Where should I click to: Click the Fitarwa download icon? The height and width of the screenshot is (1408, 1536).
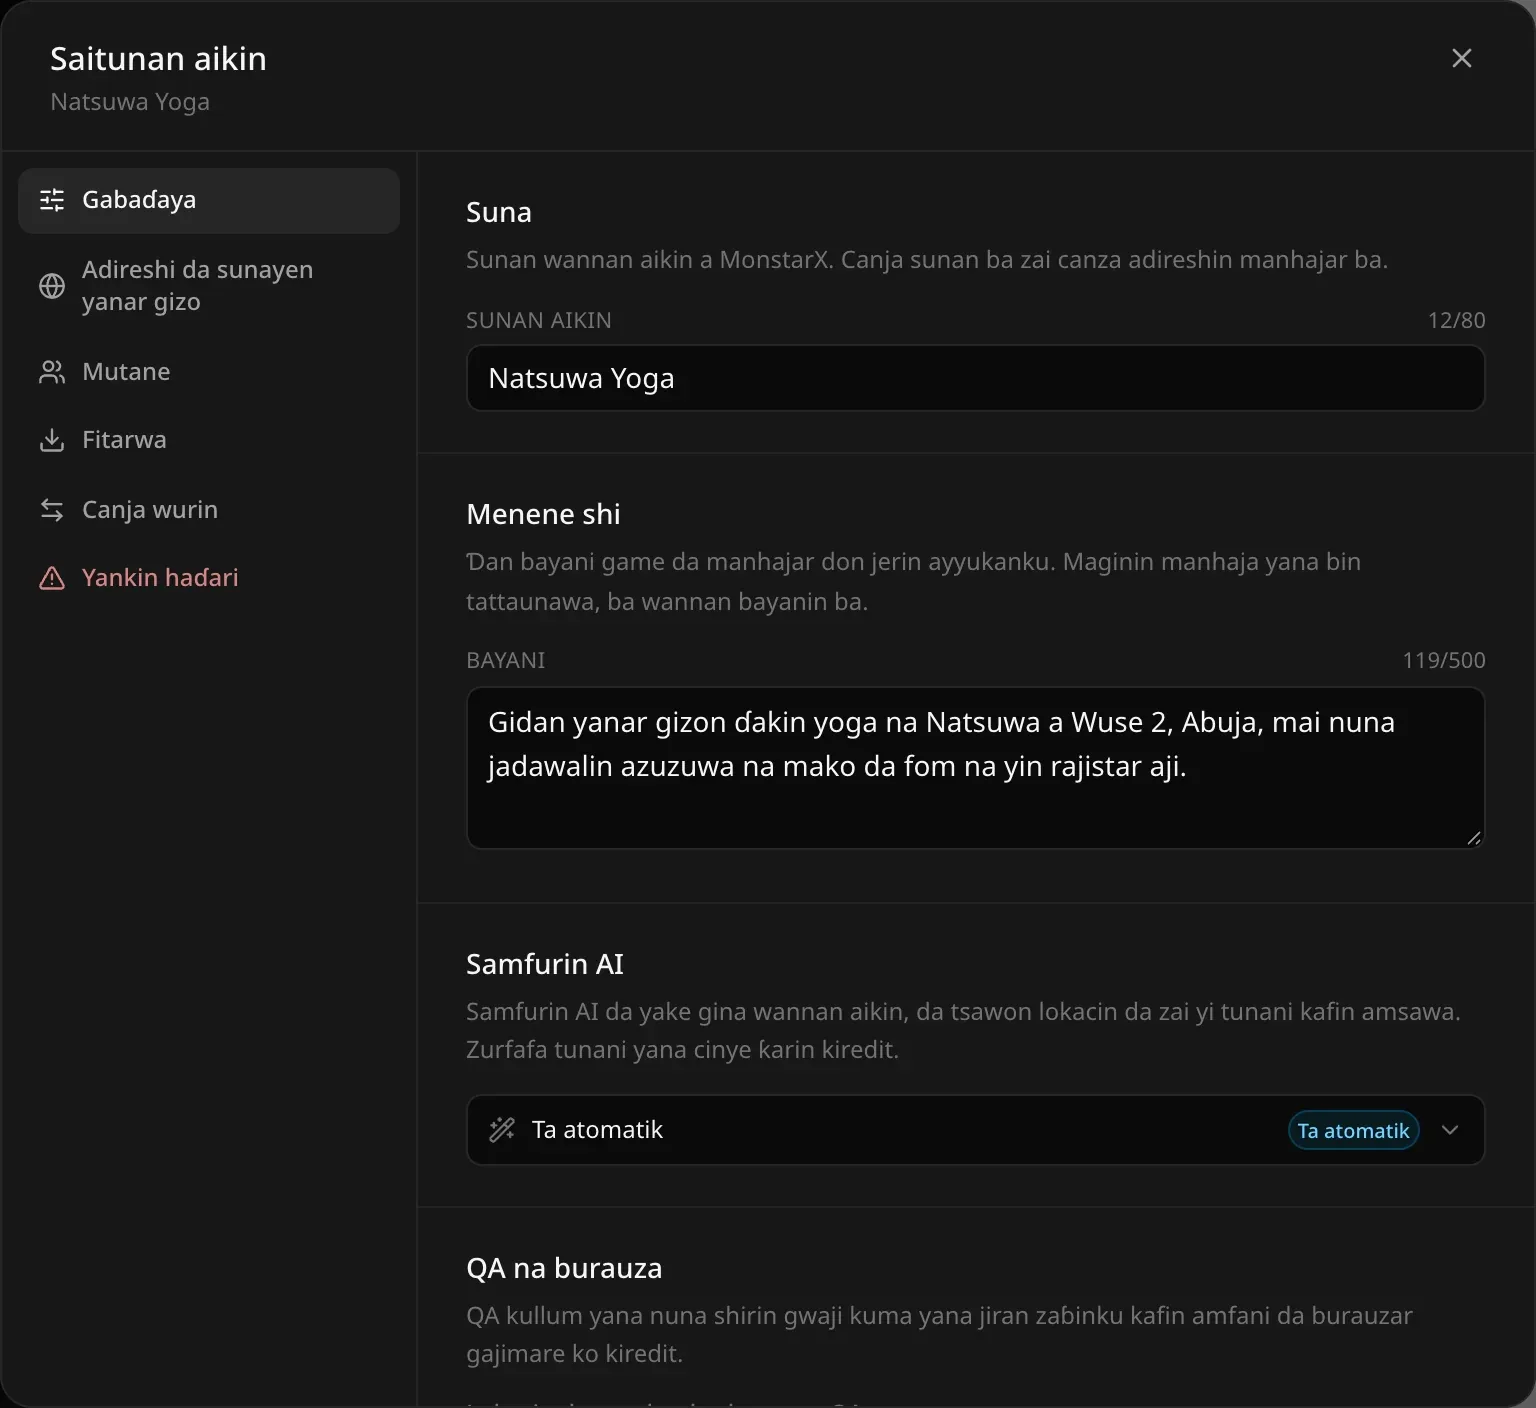[52, 440]
